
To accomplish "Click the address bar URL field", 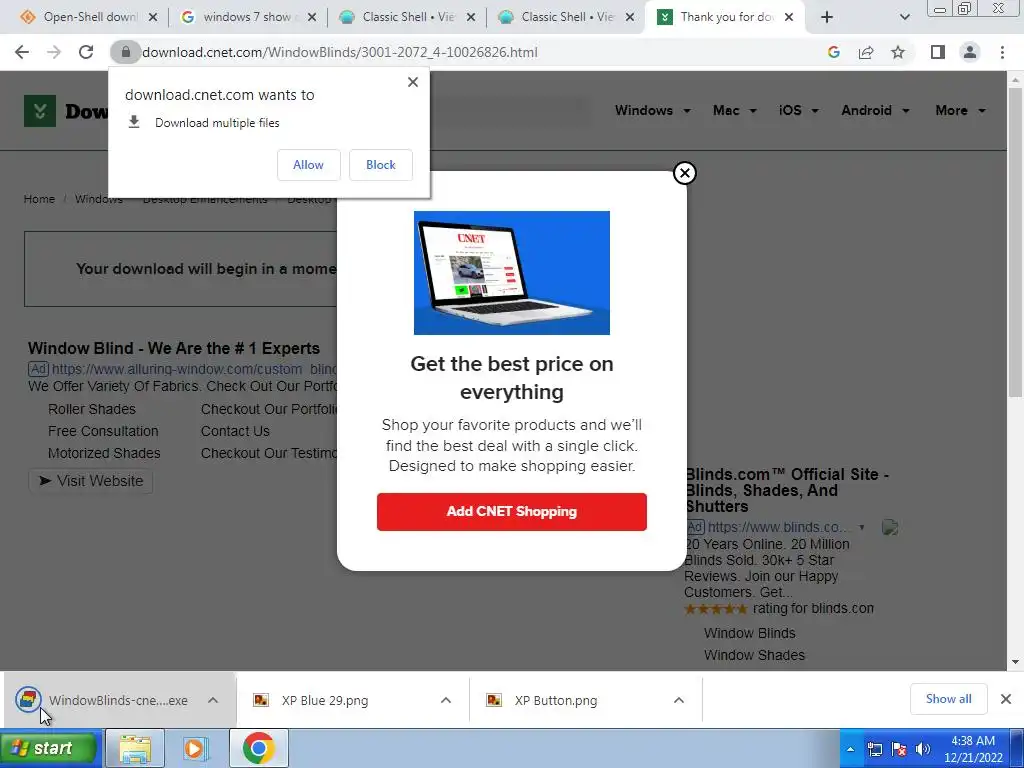I will pyautogui.click(x=340, y=52).
